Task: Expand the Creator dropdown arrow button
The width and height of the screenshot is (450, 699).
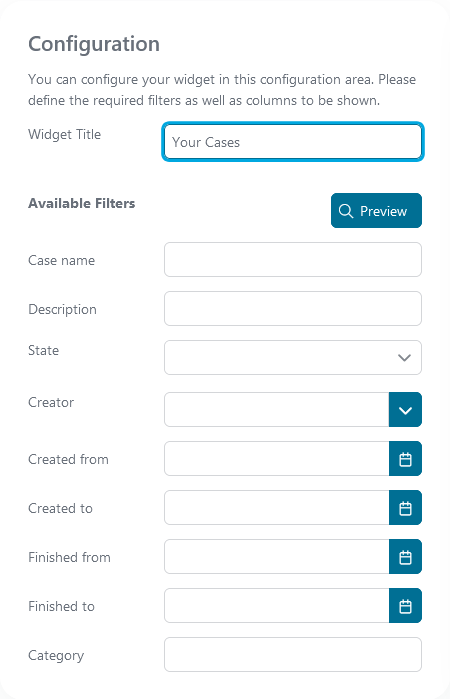Action: click(405, 410)
